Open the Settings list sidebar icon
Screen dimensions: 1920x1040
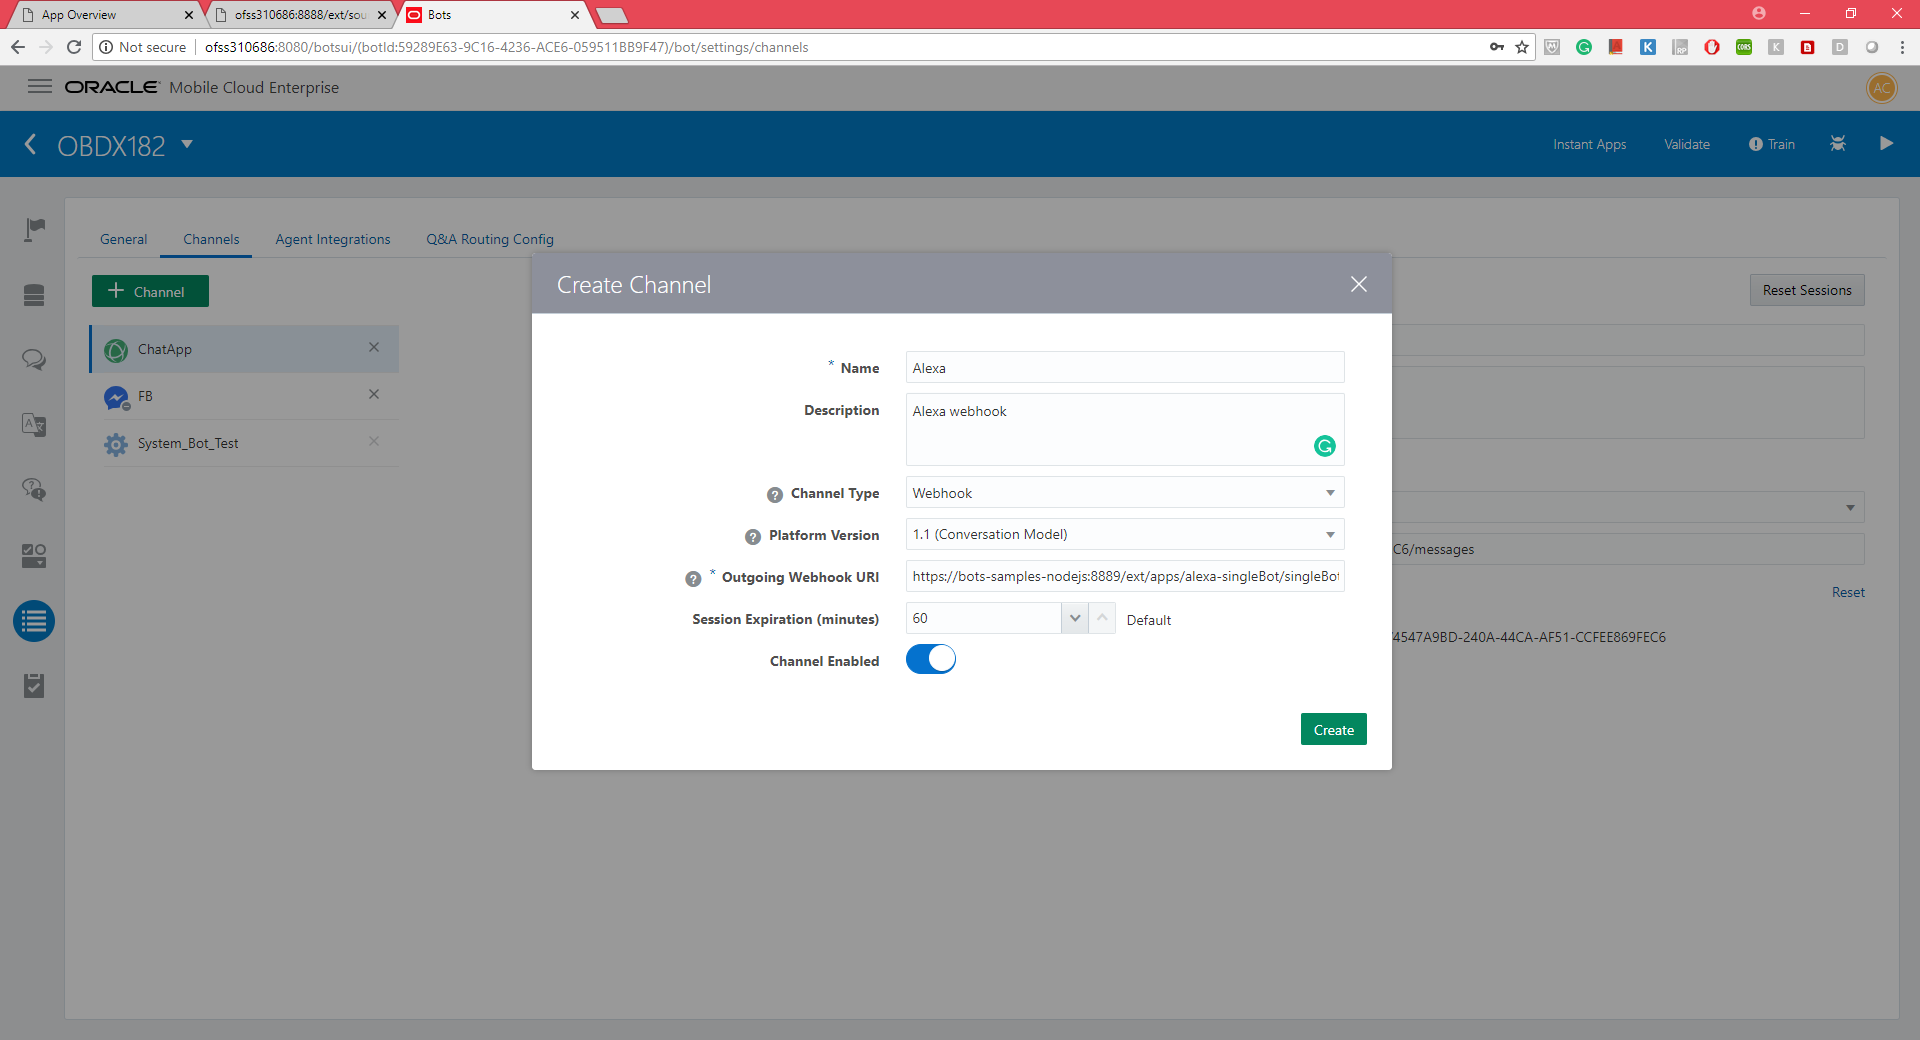click(x=34, y=621)
